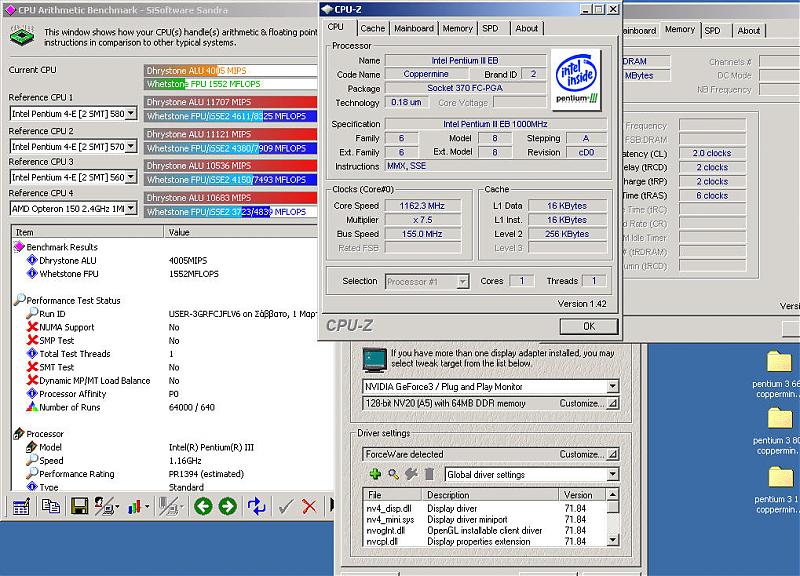The width and height of the screenshot is (800, 576).
Task: Save results with the floppy disk icon
Action: pyautogui.click(x=79, y=507)
